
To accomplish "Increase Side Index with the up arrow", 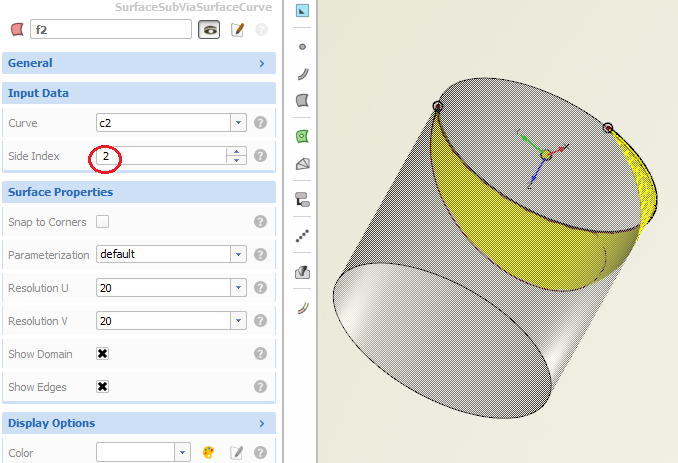I will tap(236, 151).
